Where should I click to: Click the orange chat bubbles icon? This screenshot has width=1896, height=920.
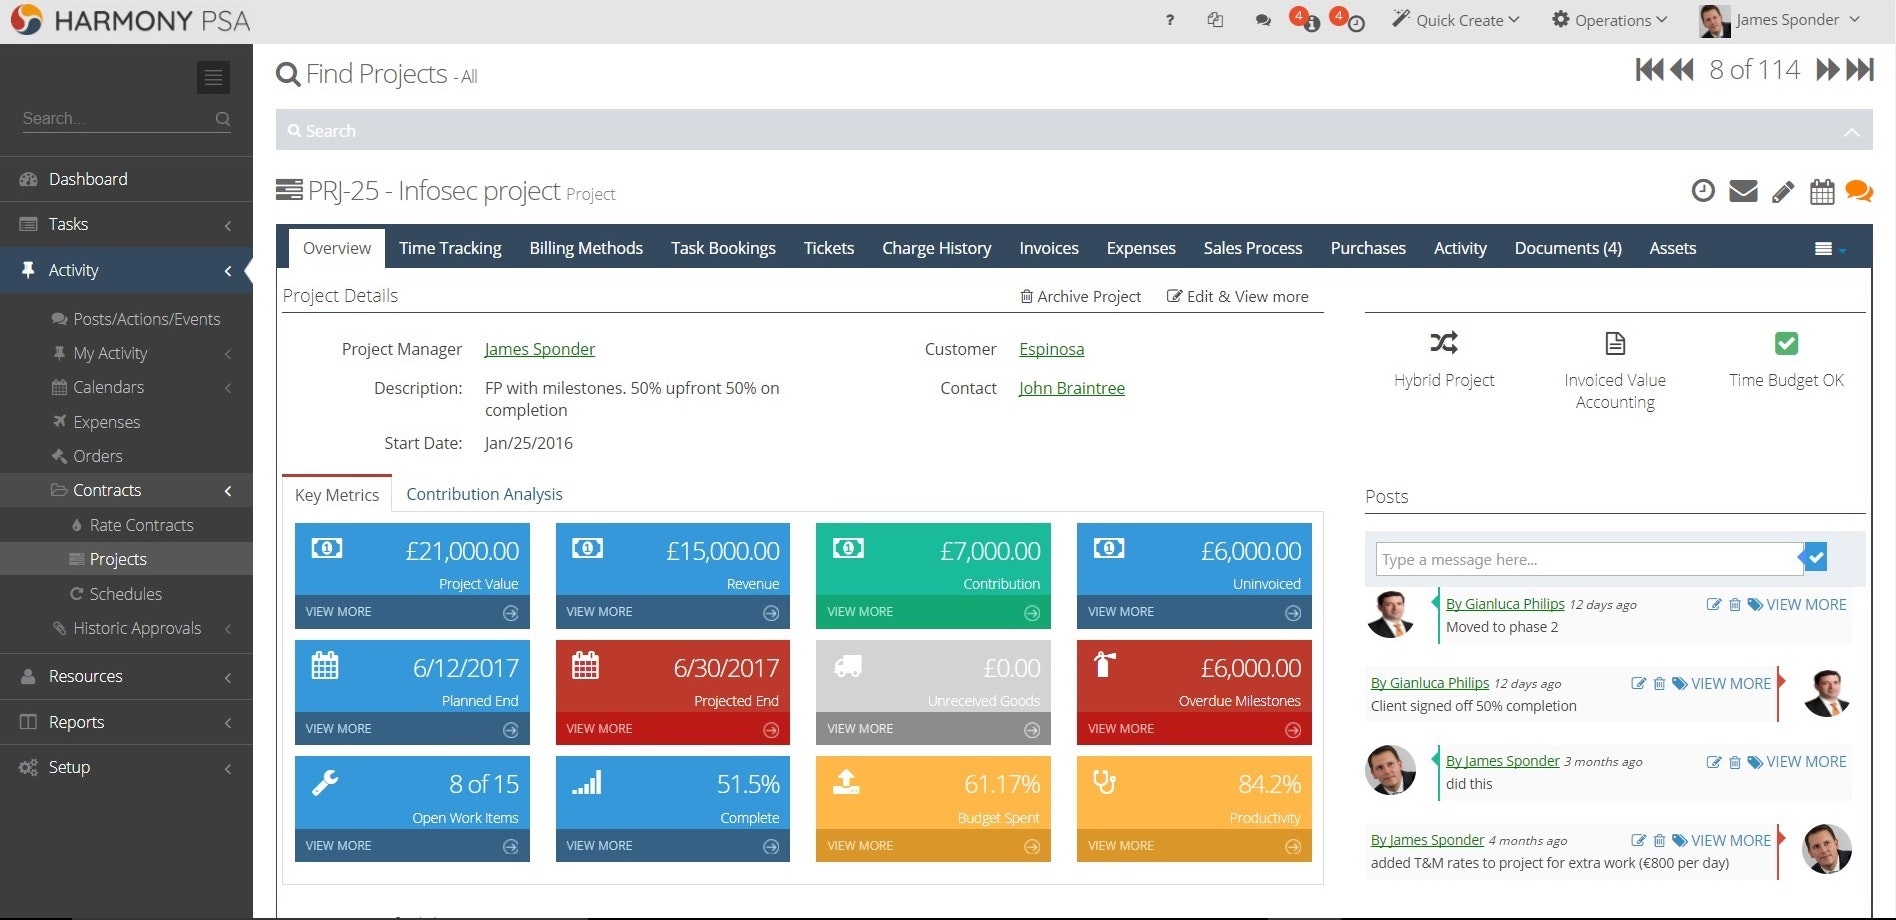coord(1858,191)
